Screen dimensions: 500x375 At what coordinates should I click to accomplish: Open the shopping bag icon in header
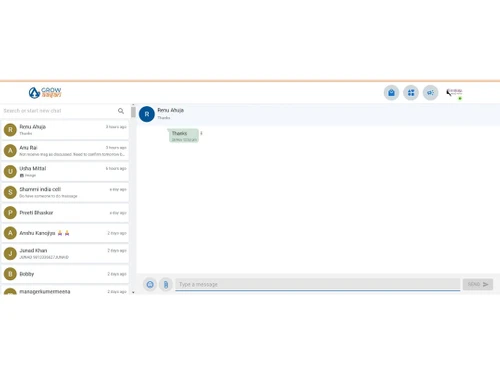pos(391,93)
